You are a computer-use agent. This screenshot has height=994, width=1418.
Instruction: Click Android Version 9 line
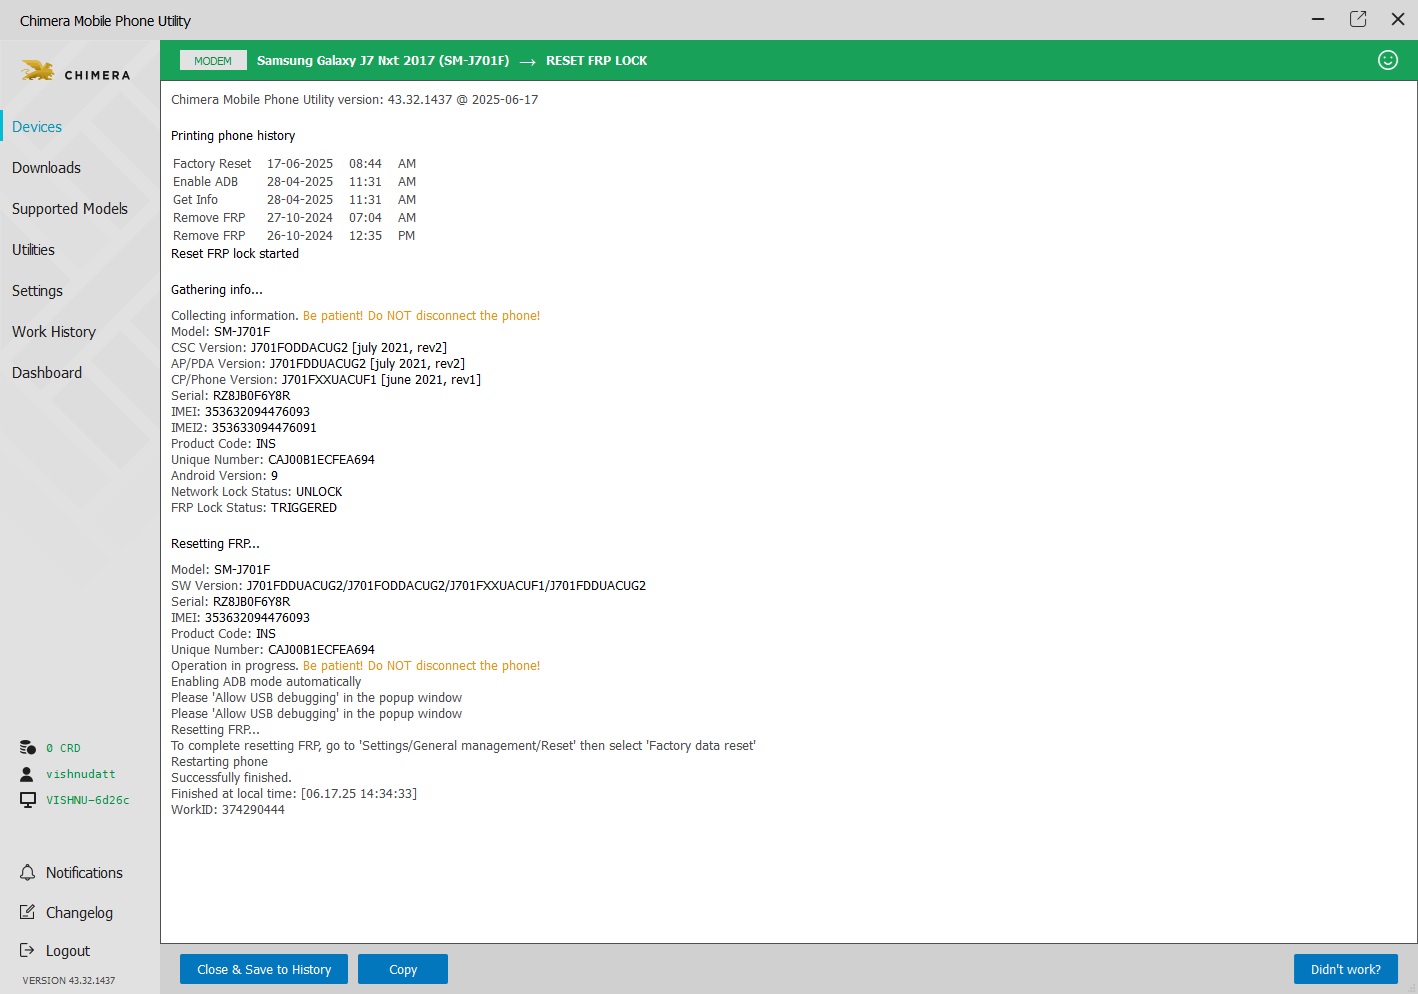click(x=225, y=476)
